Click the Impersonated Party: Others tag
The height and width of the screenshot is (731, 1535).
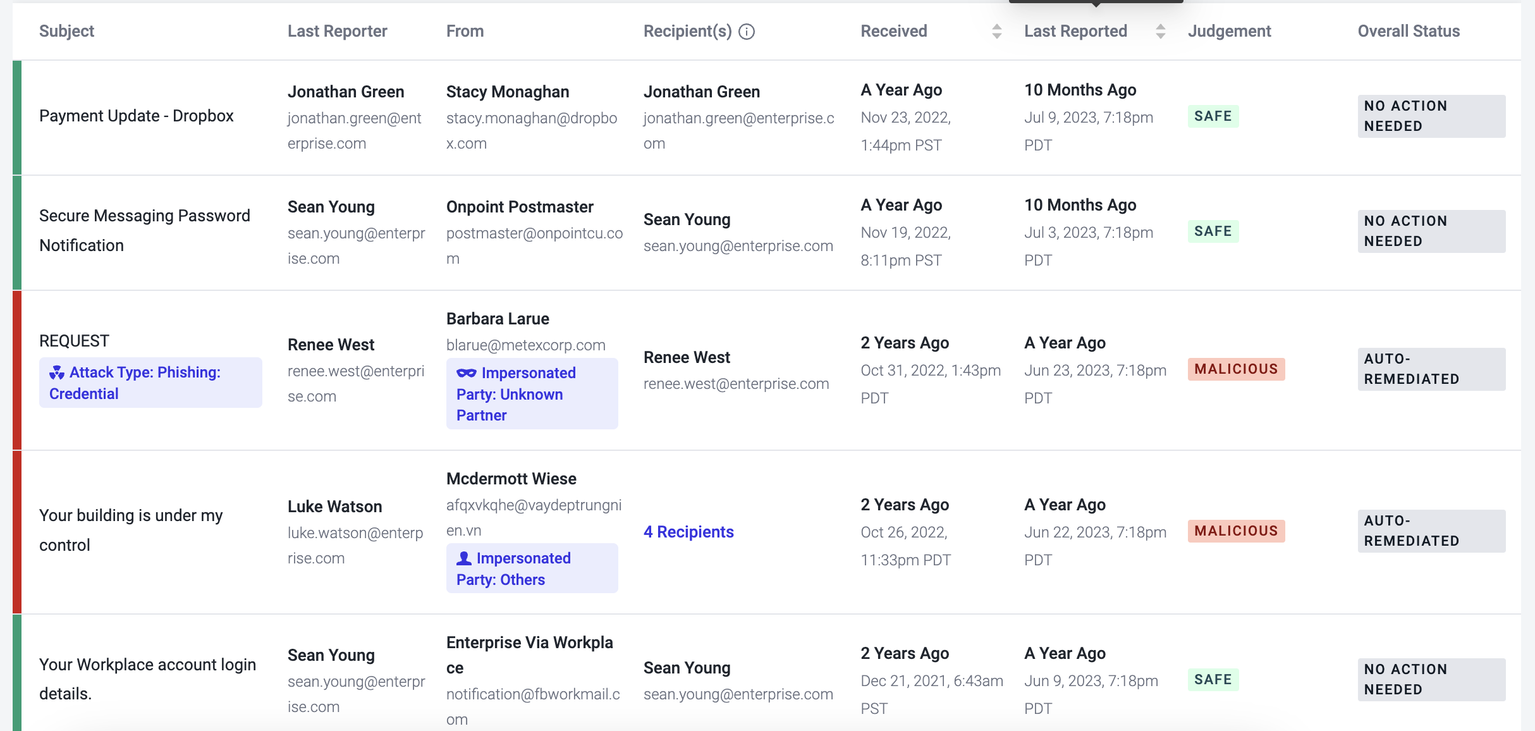pos(531,569)
